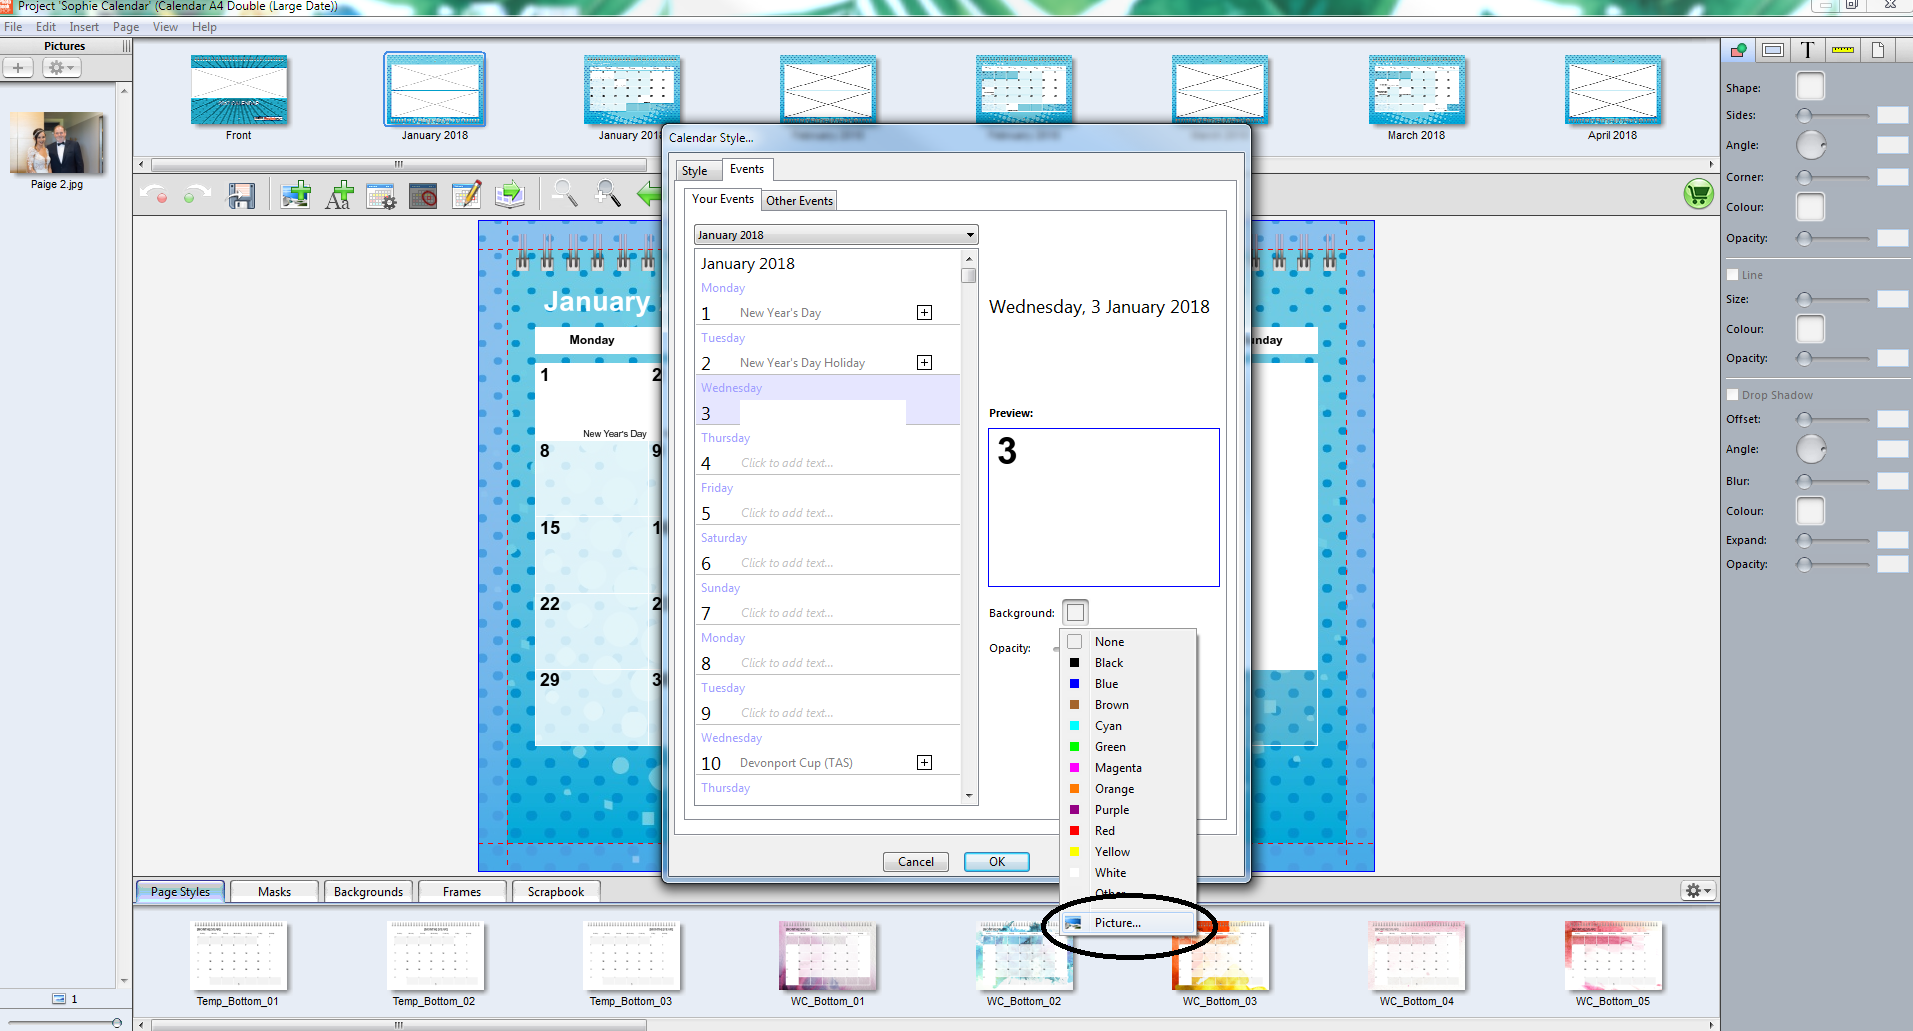Open the Page menu
Image resolution: width=1913 pixels, height=1031 pixels.
coord(126,27)
